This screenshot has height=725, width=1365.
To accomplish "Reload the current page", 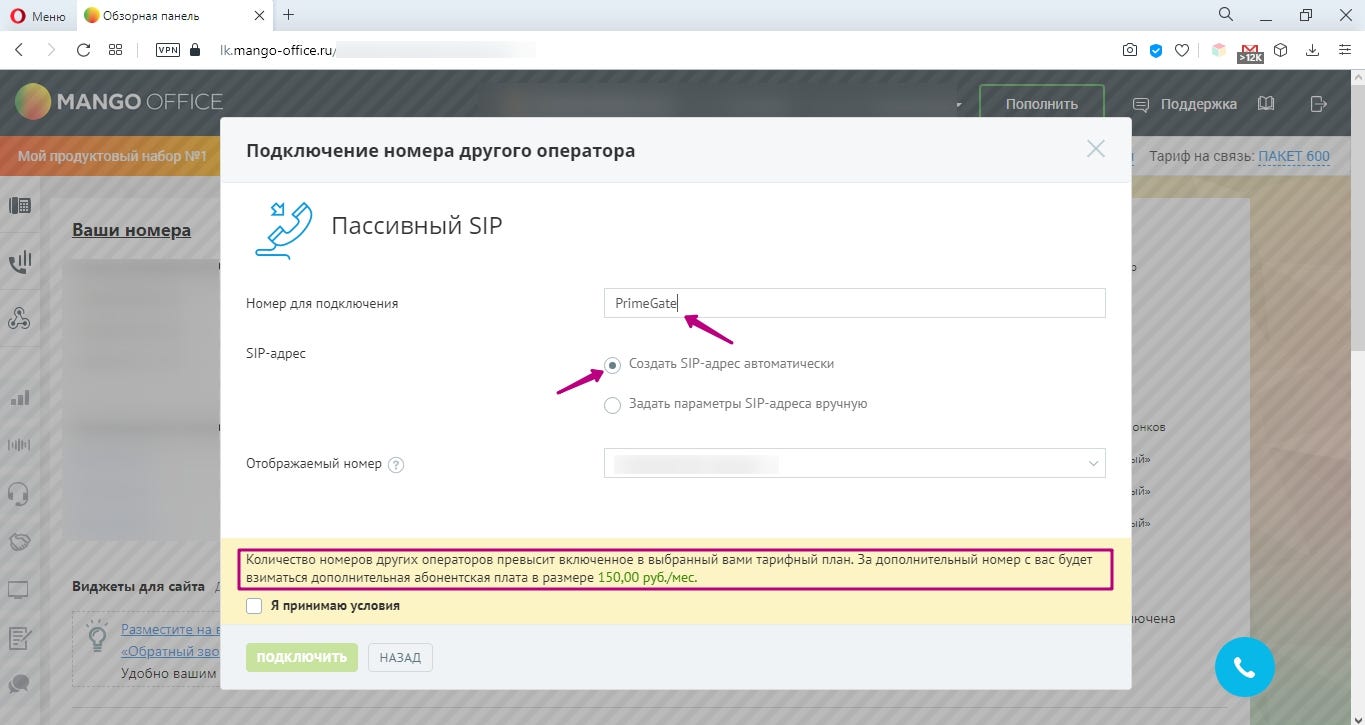I will [x=84, y=49].
